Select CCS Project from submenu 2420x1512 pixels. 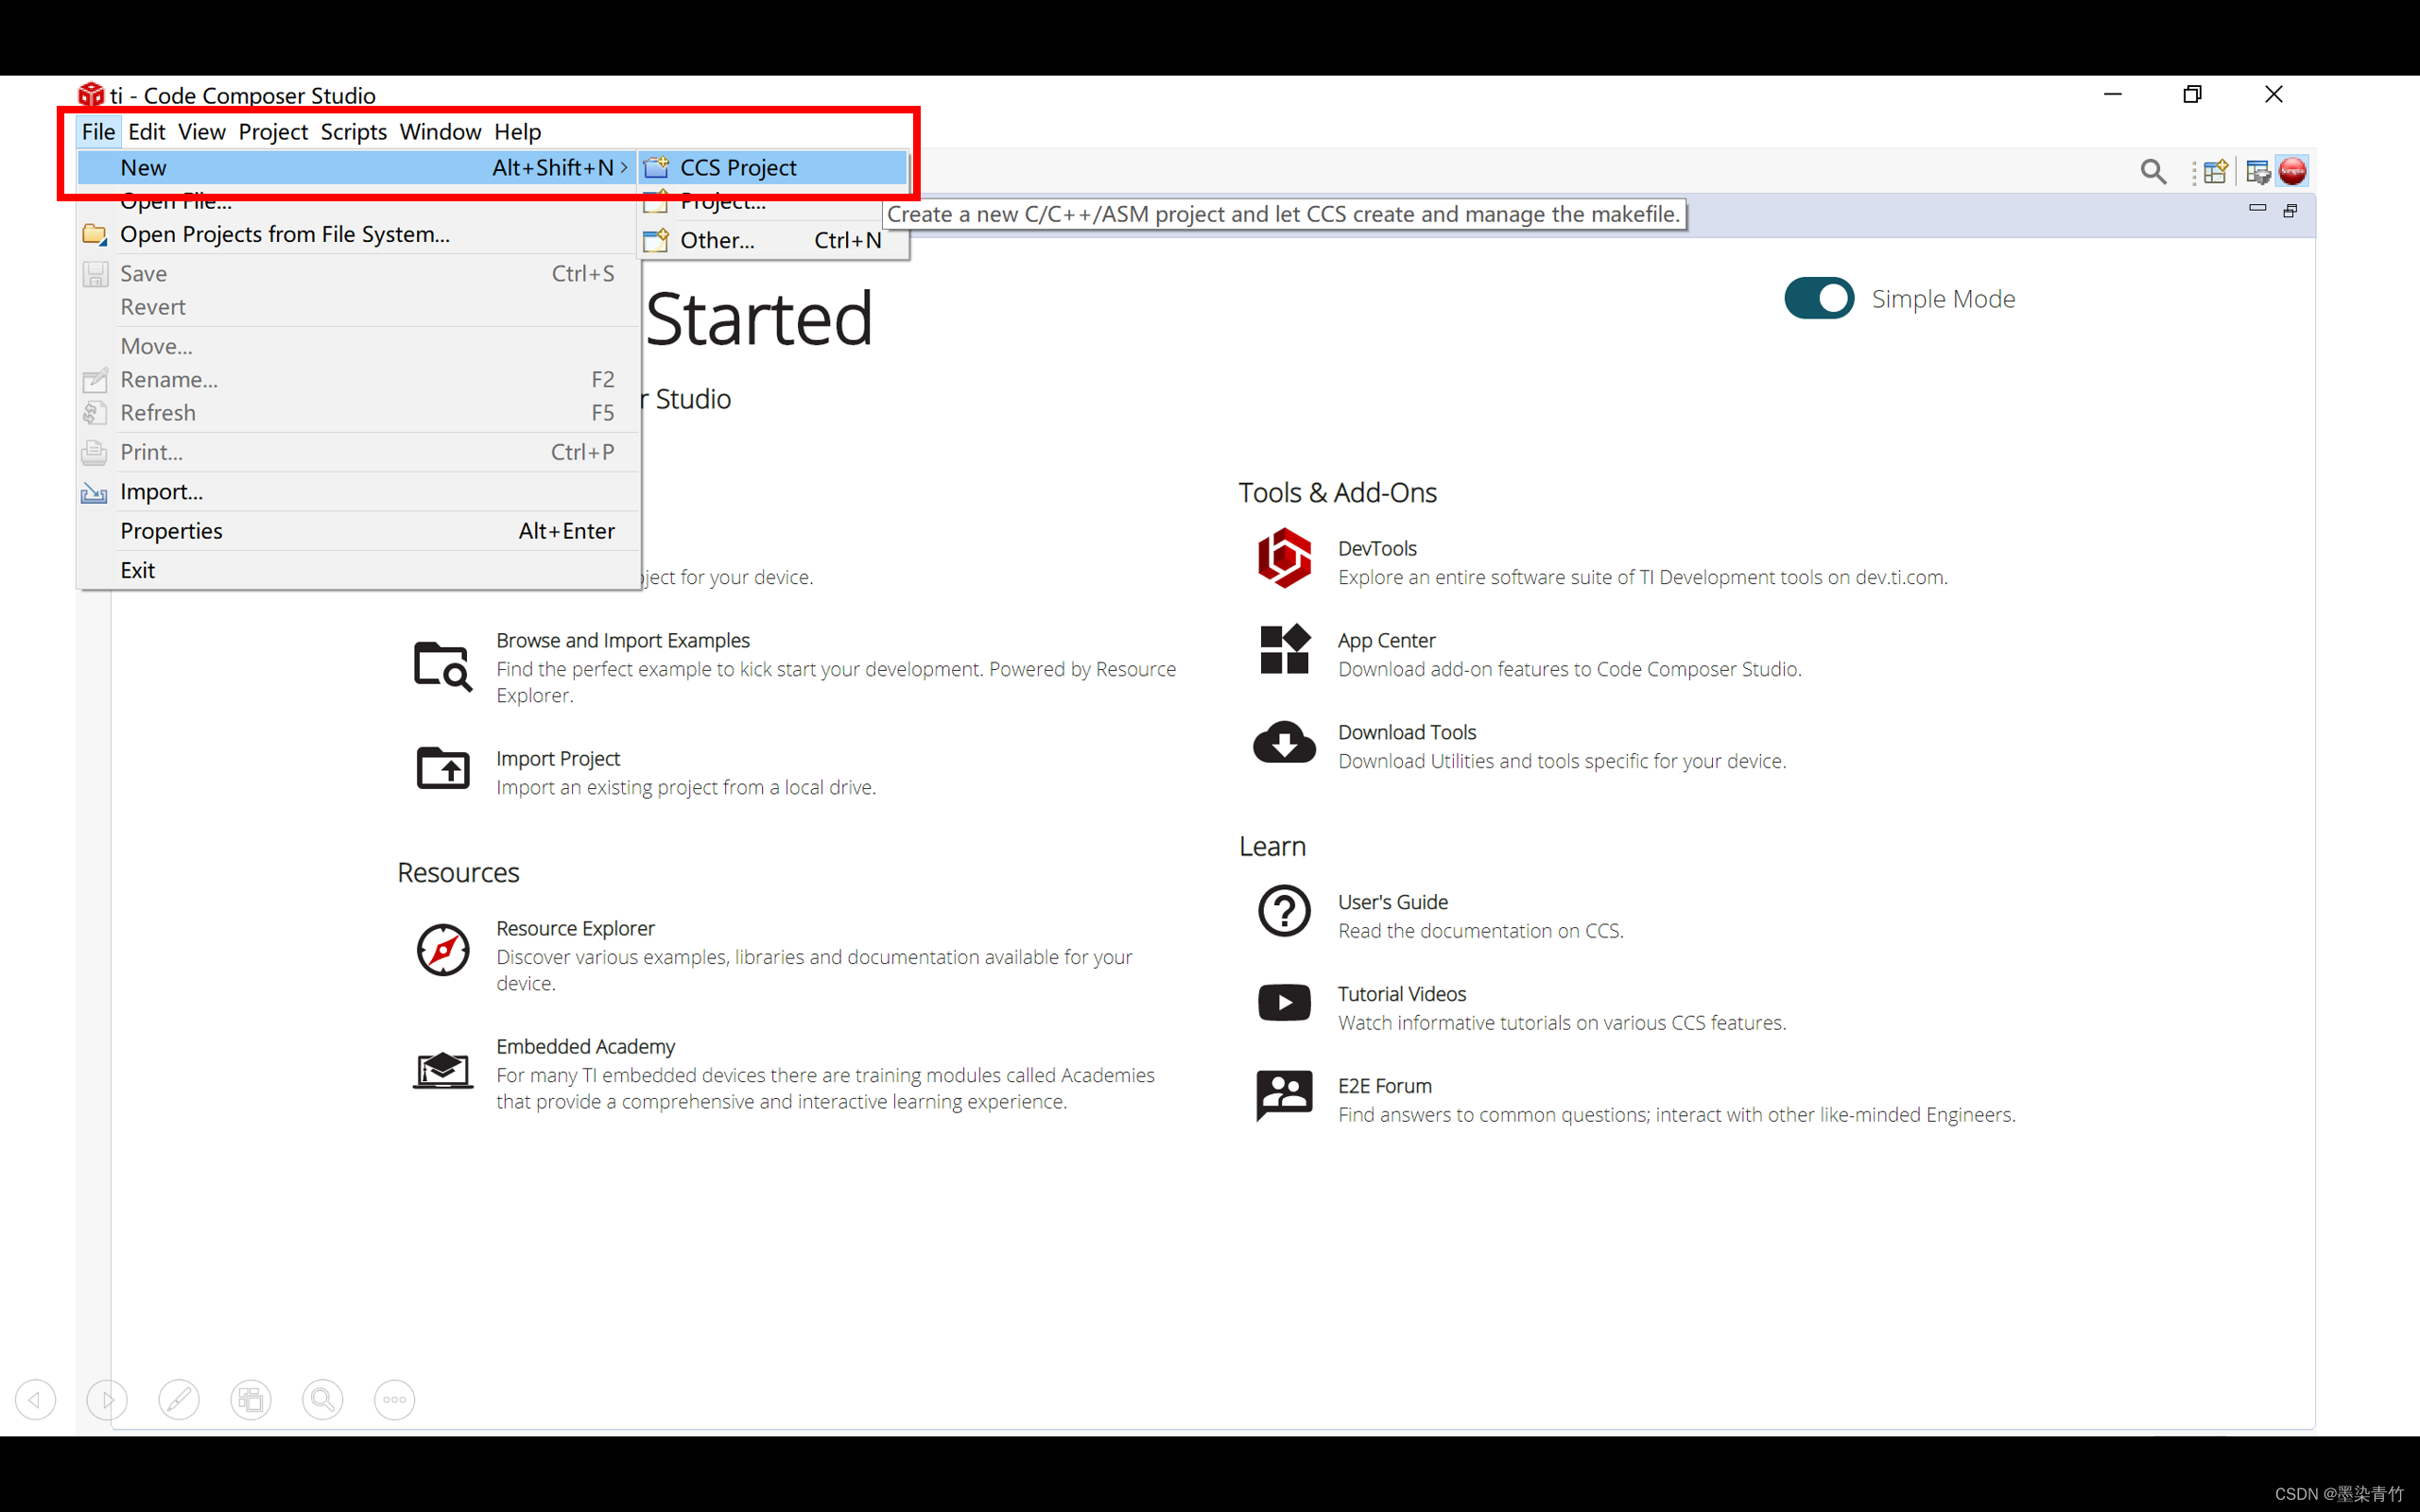738,168
